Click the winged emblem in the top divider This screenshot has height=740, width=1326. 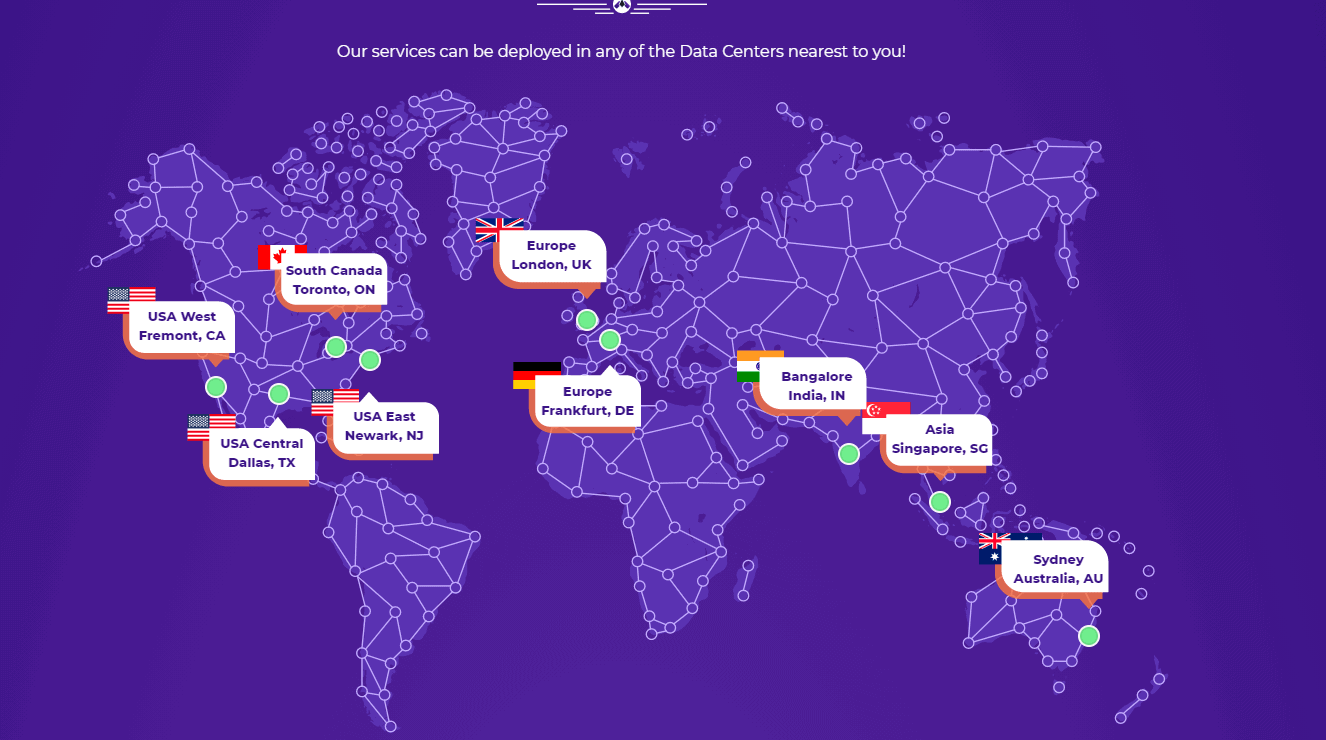pyautogui.click(x=621, y=6)
